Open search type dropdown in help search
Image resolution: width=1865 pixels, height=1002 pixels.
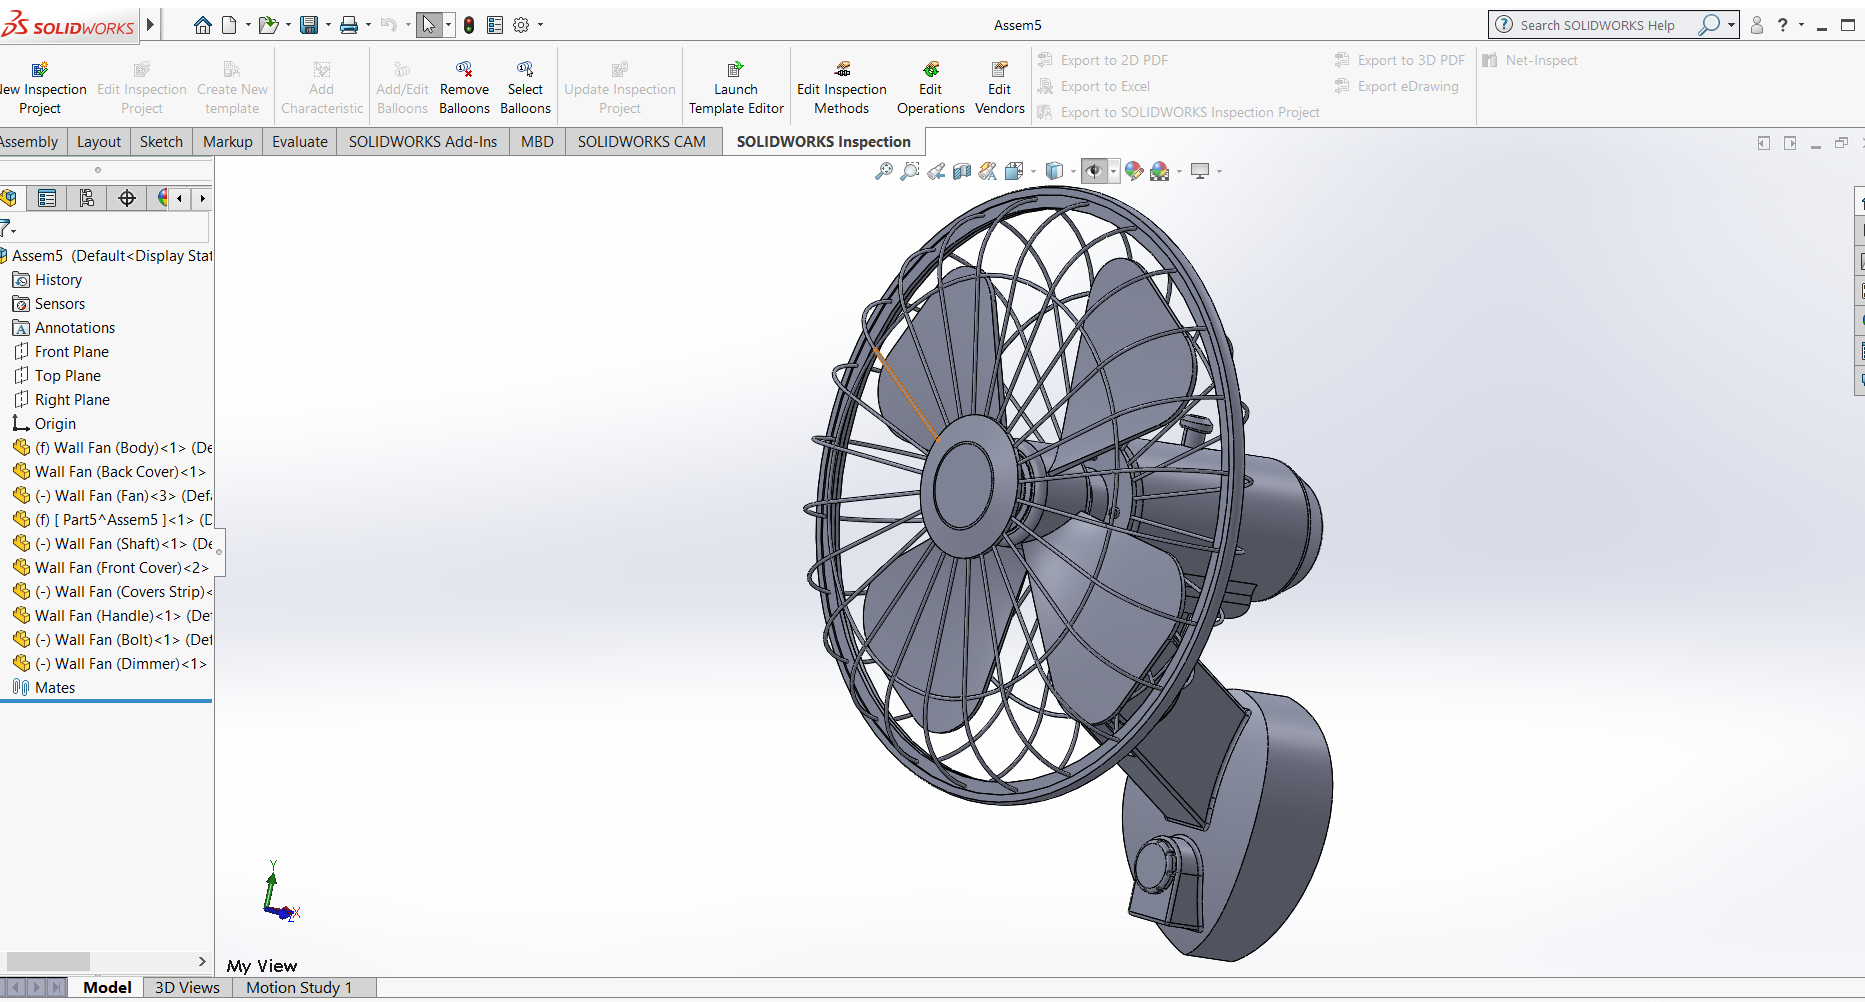click(1731, 25)
